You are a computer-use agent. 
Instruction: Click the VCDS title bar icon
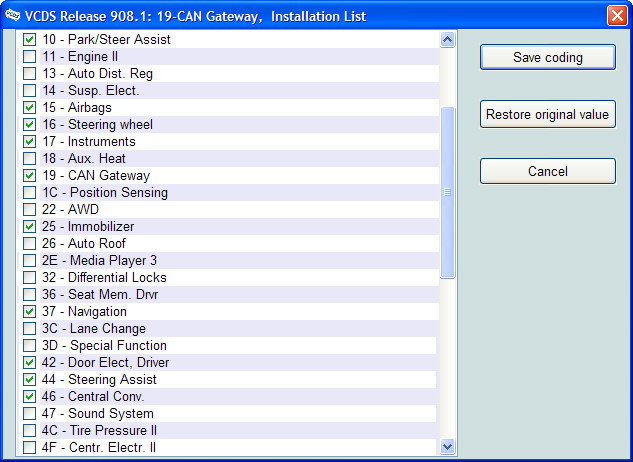(13, 15)
